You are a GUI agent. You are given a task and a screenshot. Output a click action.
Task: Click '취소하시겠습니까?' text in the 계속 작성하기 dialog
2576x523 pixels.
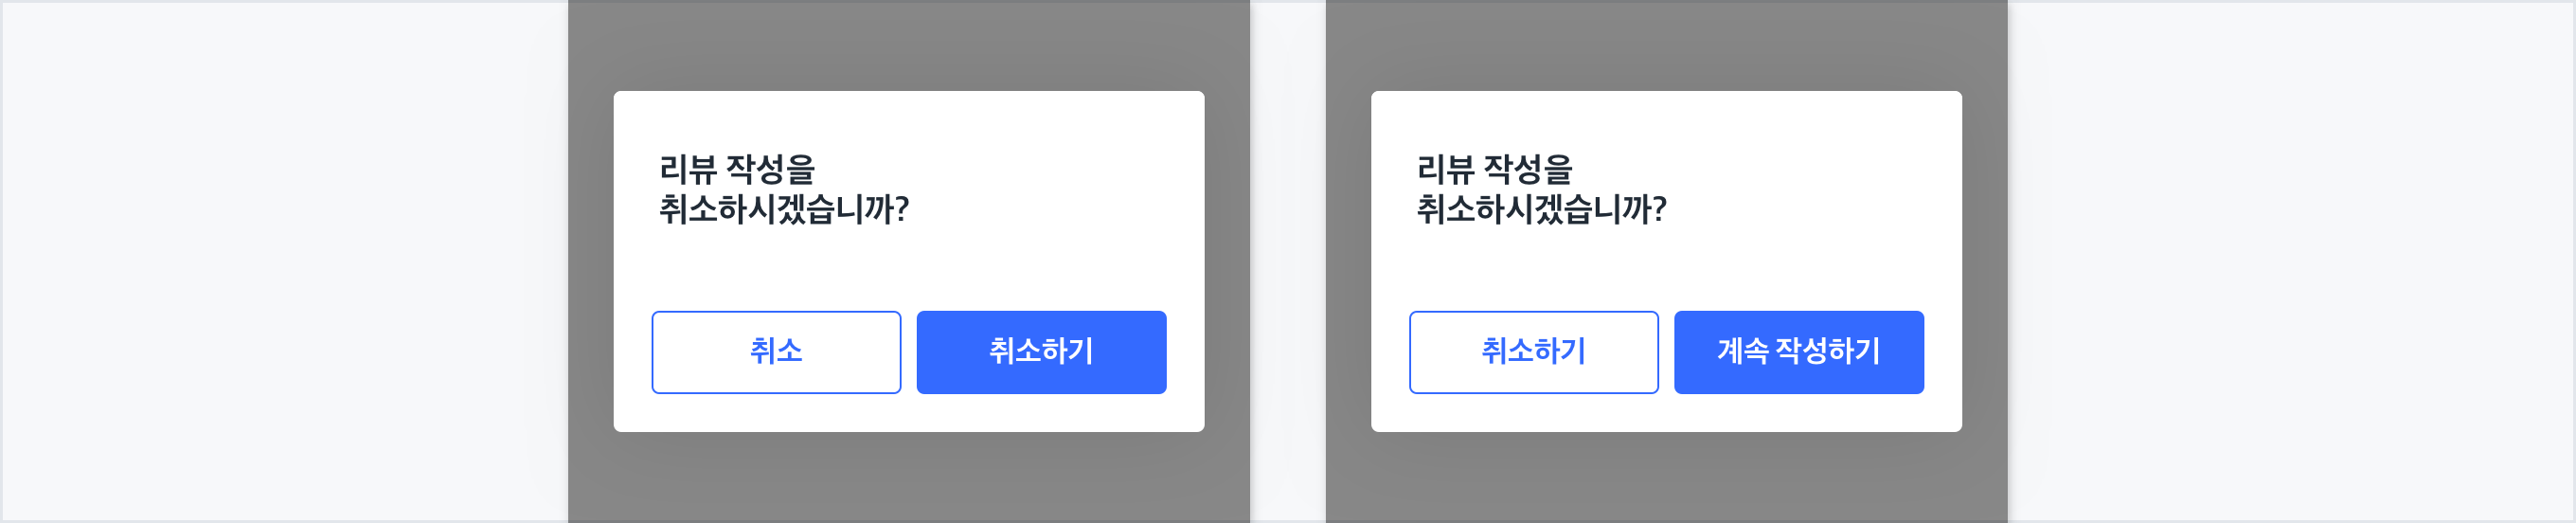click(1540, 209)
